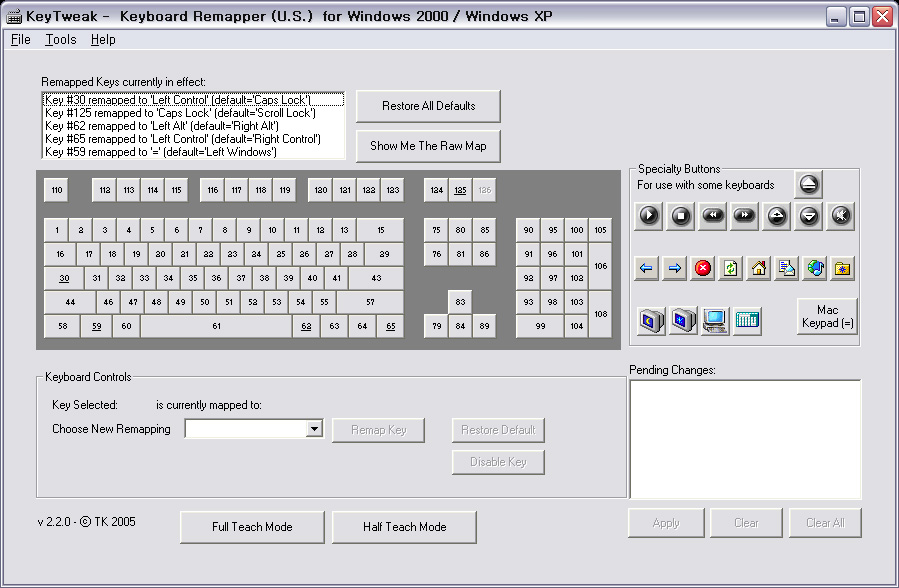Click keyboard key 43 (Enter position)
The width and height of the screenshot is (899, 588).
coord(376,279)
